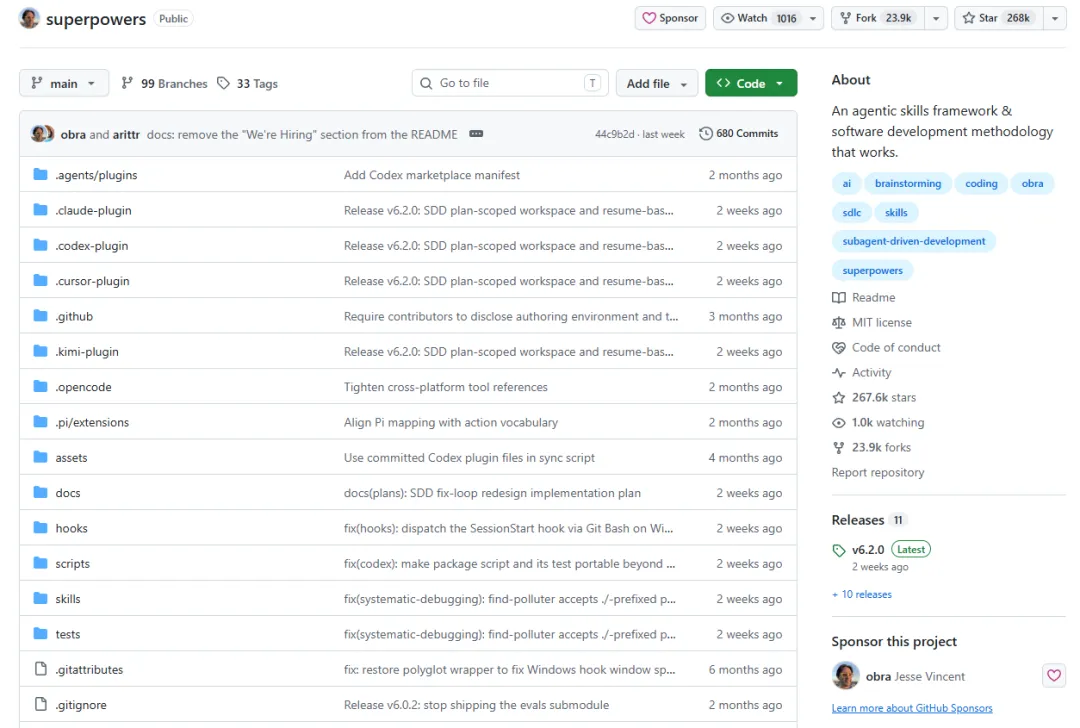Click folder icon for docs

(x=41, y=492)
